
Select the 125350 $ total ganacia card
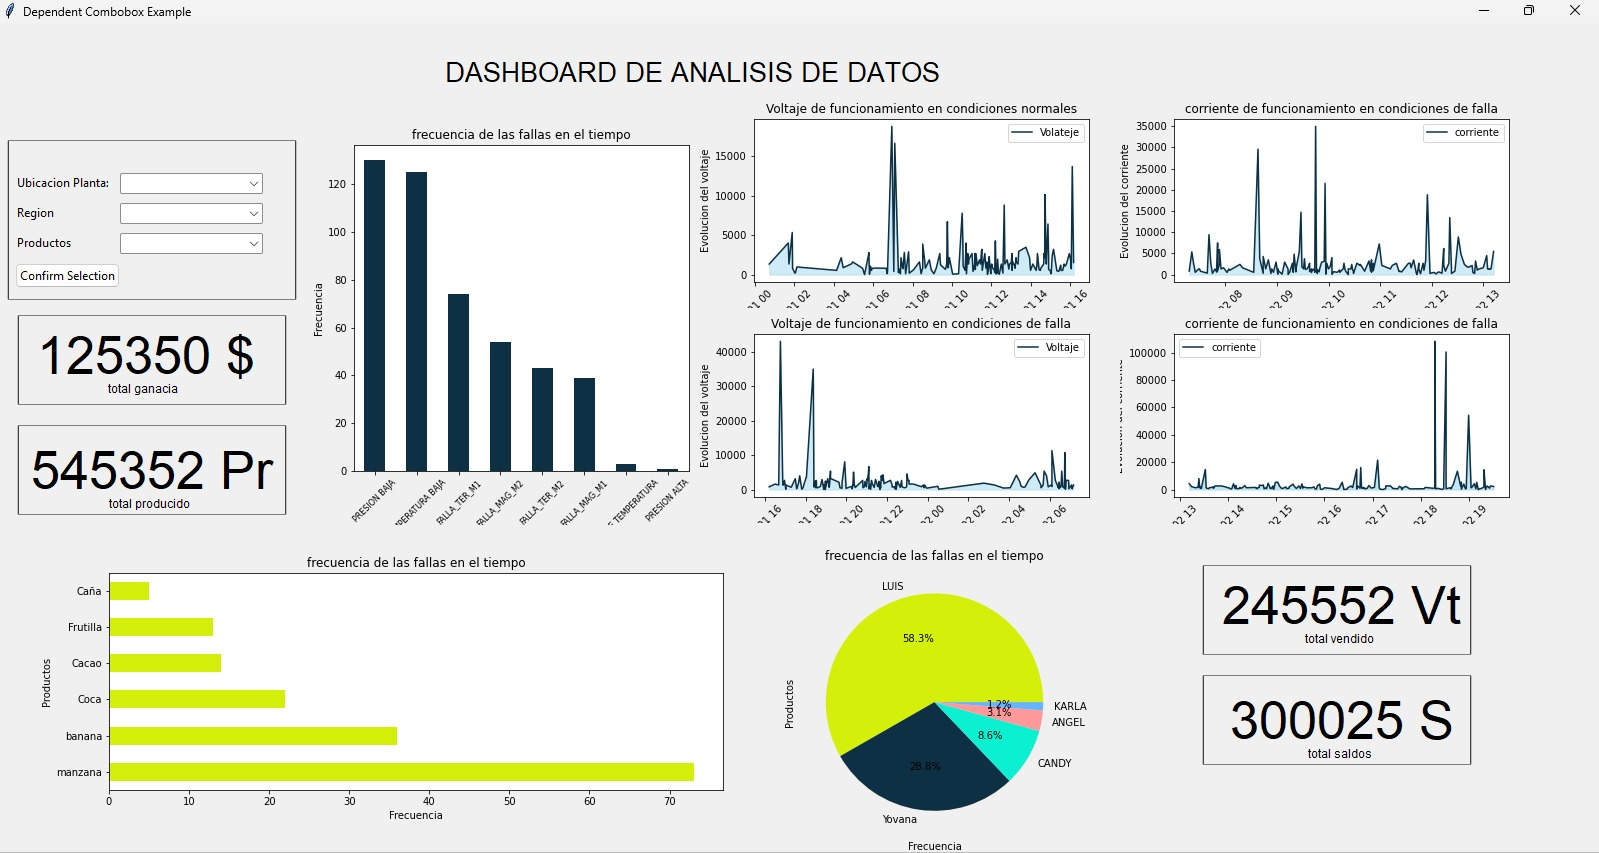point(152,360)
